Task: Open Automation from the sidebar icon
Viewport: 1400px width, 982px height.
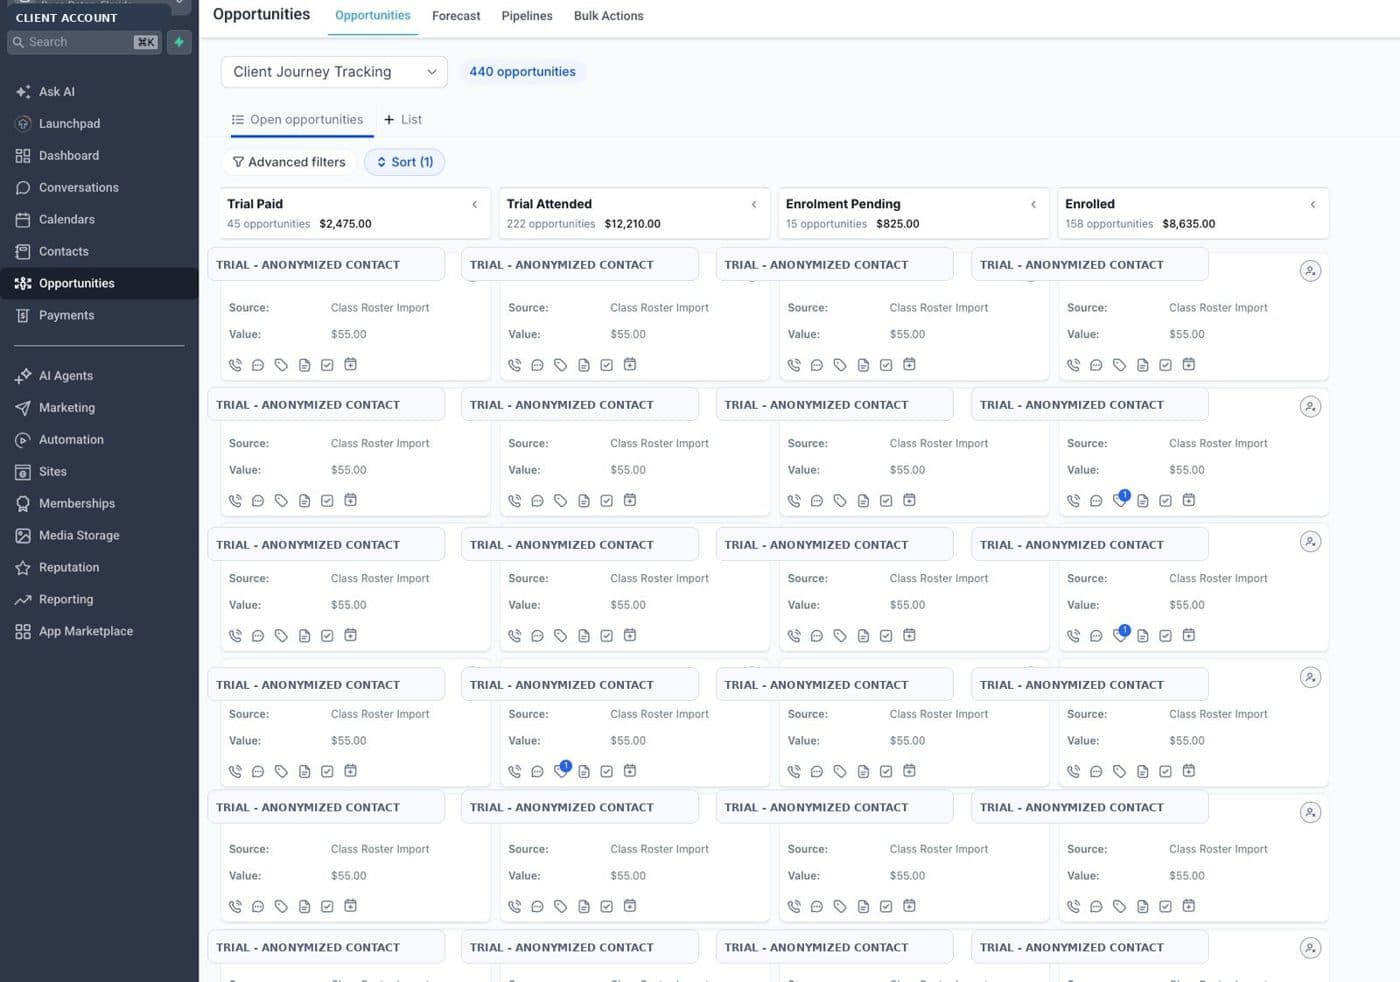Action: [23, 439]
